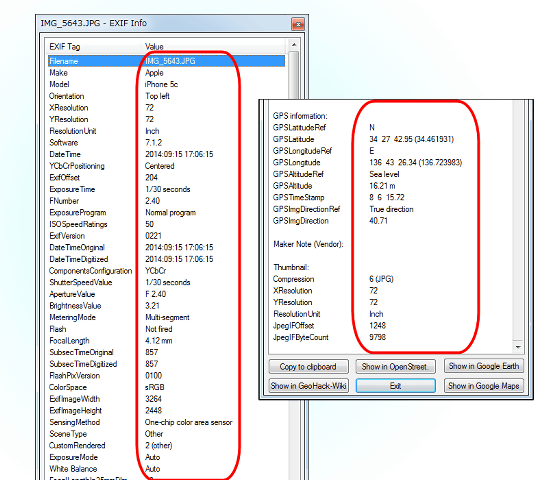
Task: Select the GPSLongitude row
Action: click(391, 162)
